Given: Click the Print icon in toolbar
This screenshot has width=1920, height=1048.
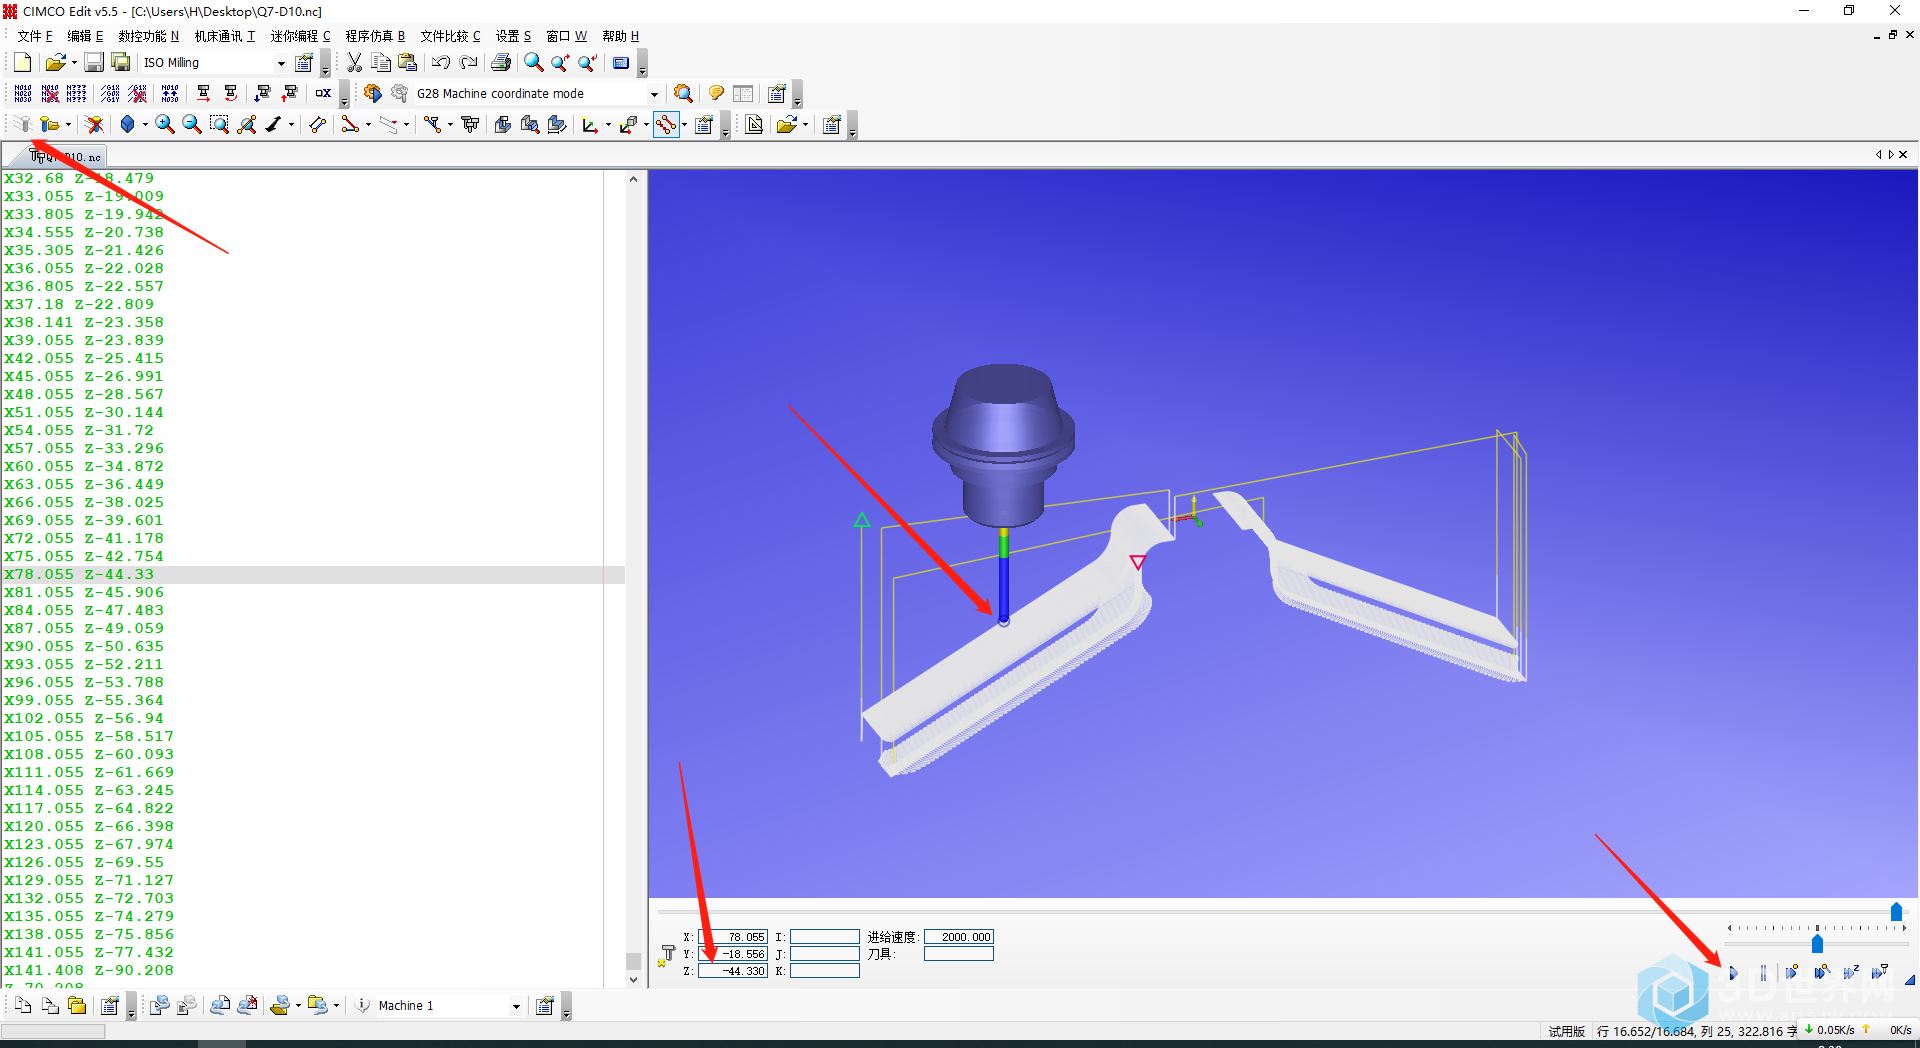Looking at the screenshot, I should tap(501, 63).
